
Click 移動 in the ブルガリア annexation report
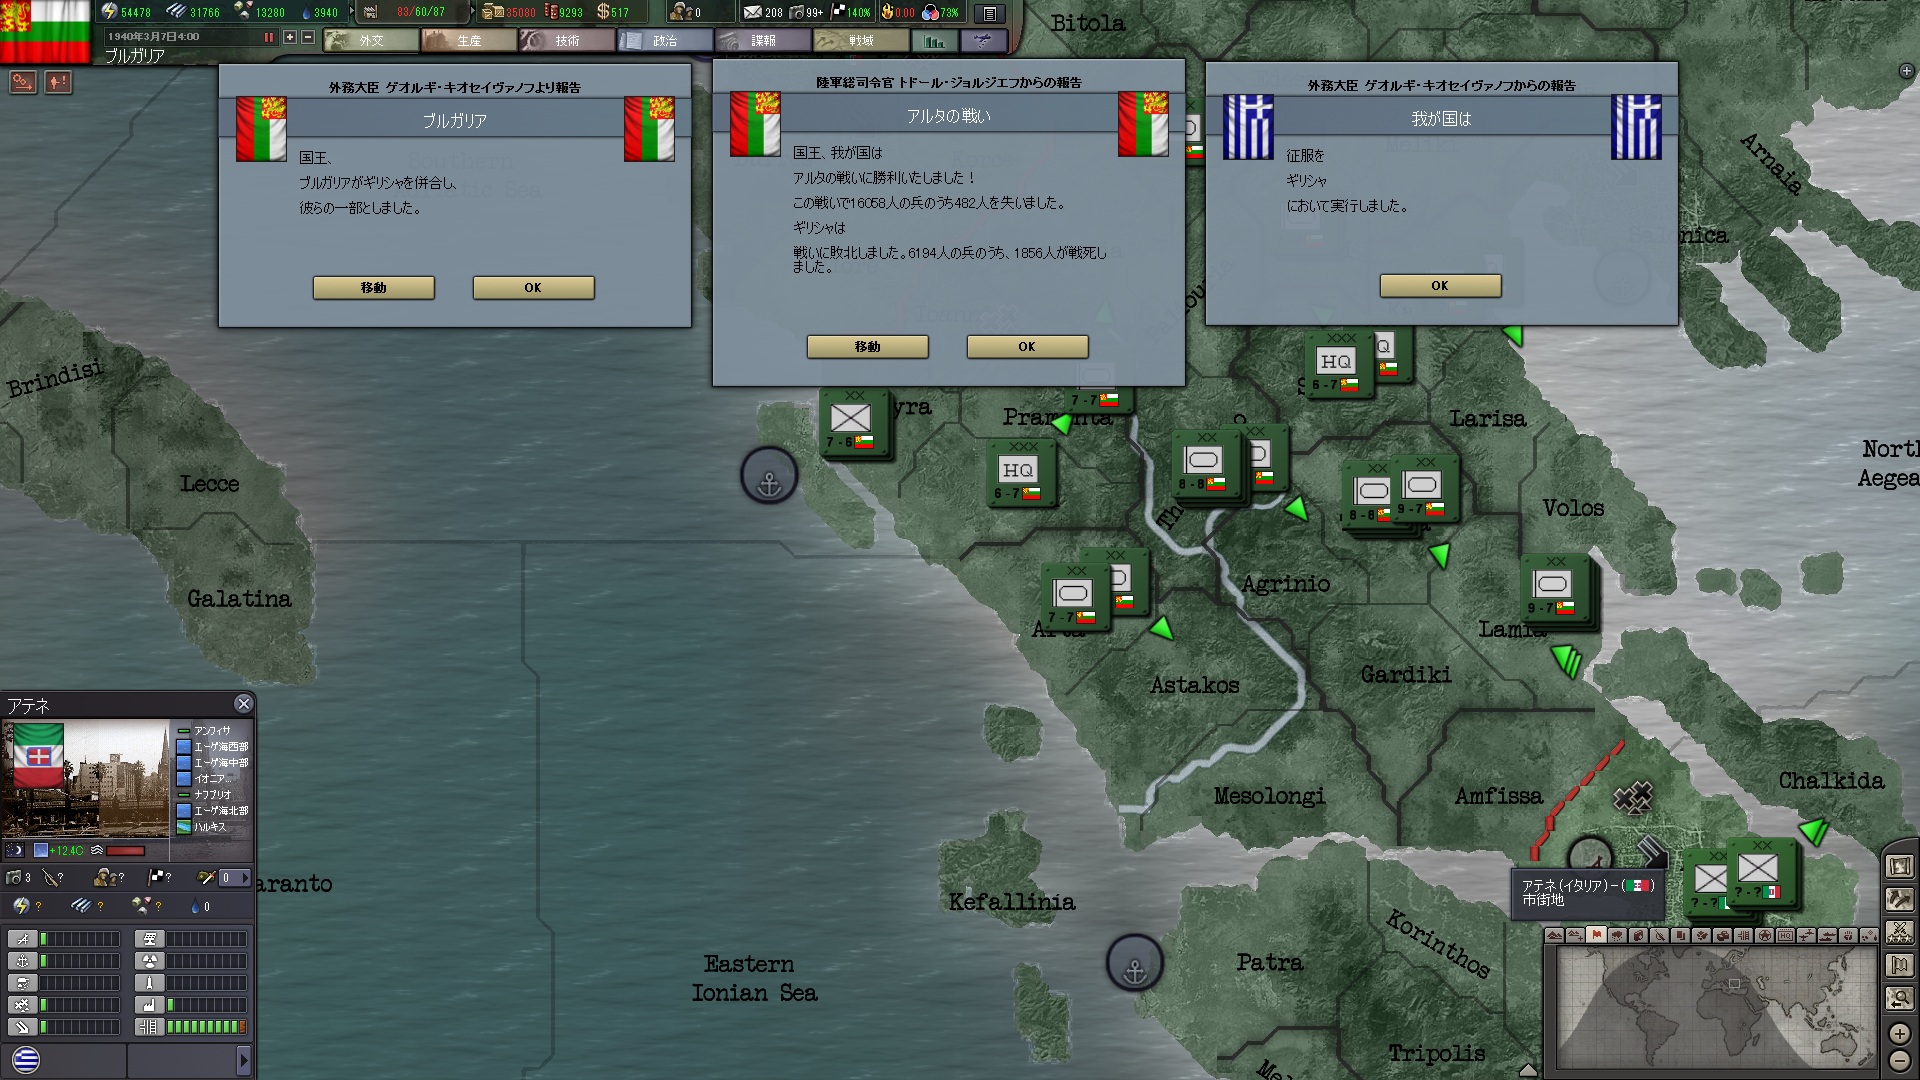(373, 288)
